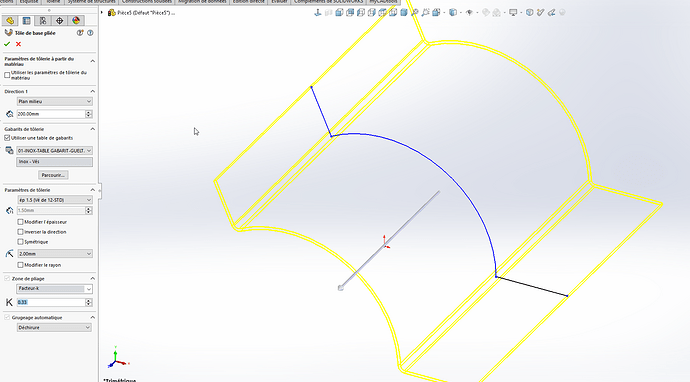Click the gauge table icon beside dropdown

tap(9, 151)
